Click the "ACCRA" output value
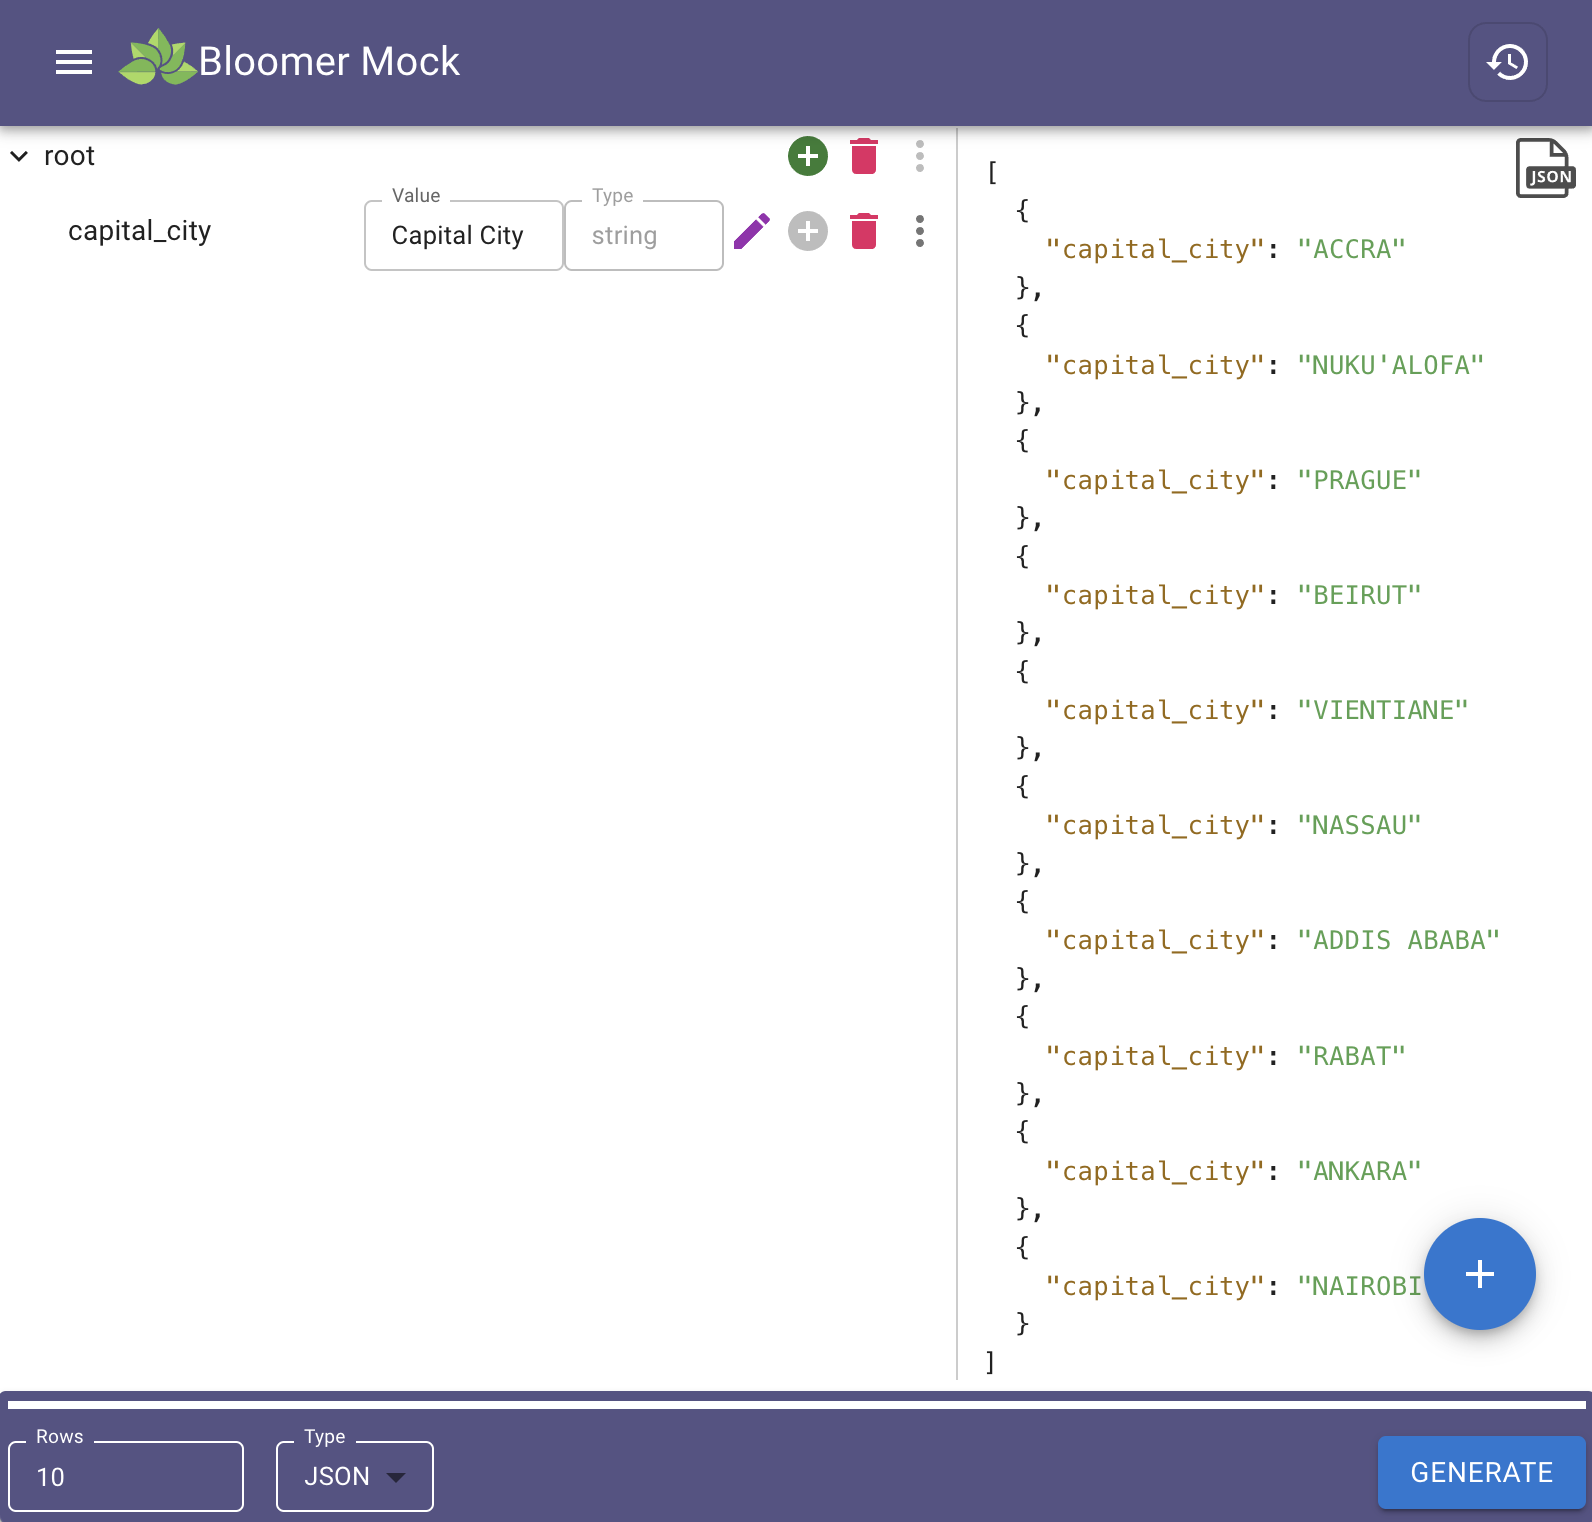Screen dimensions: 1592x1522 1351,249
